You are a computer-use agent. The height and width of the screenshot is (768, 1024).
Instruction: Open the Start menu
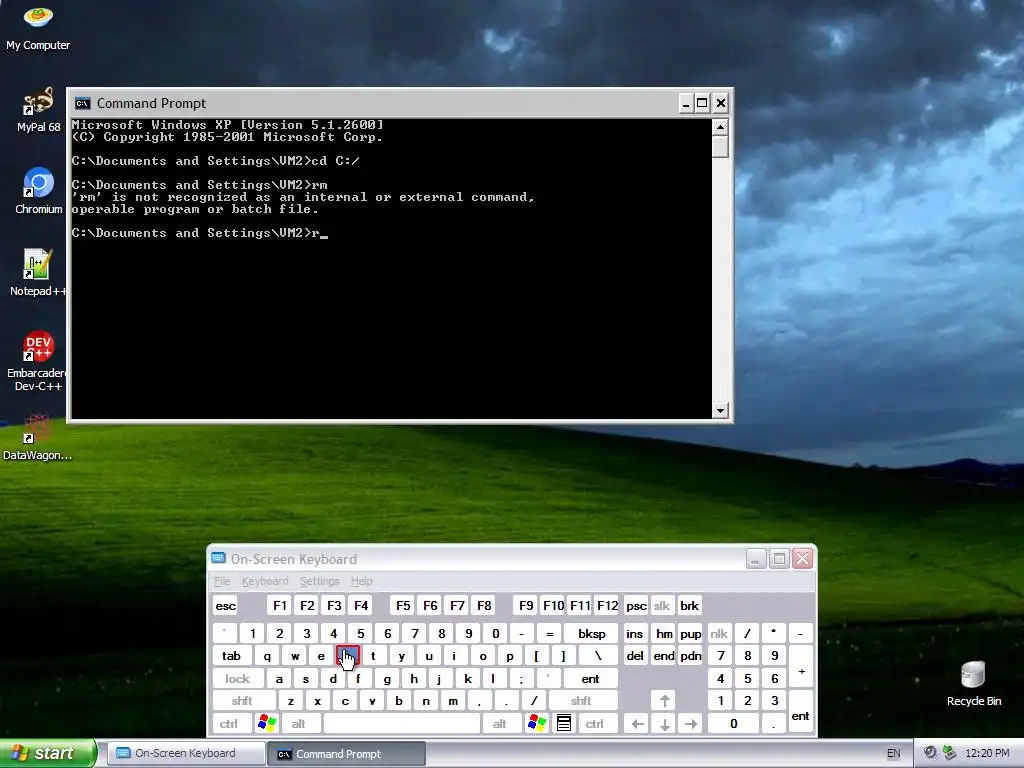(x=48, y=753)
